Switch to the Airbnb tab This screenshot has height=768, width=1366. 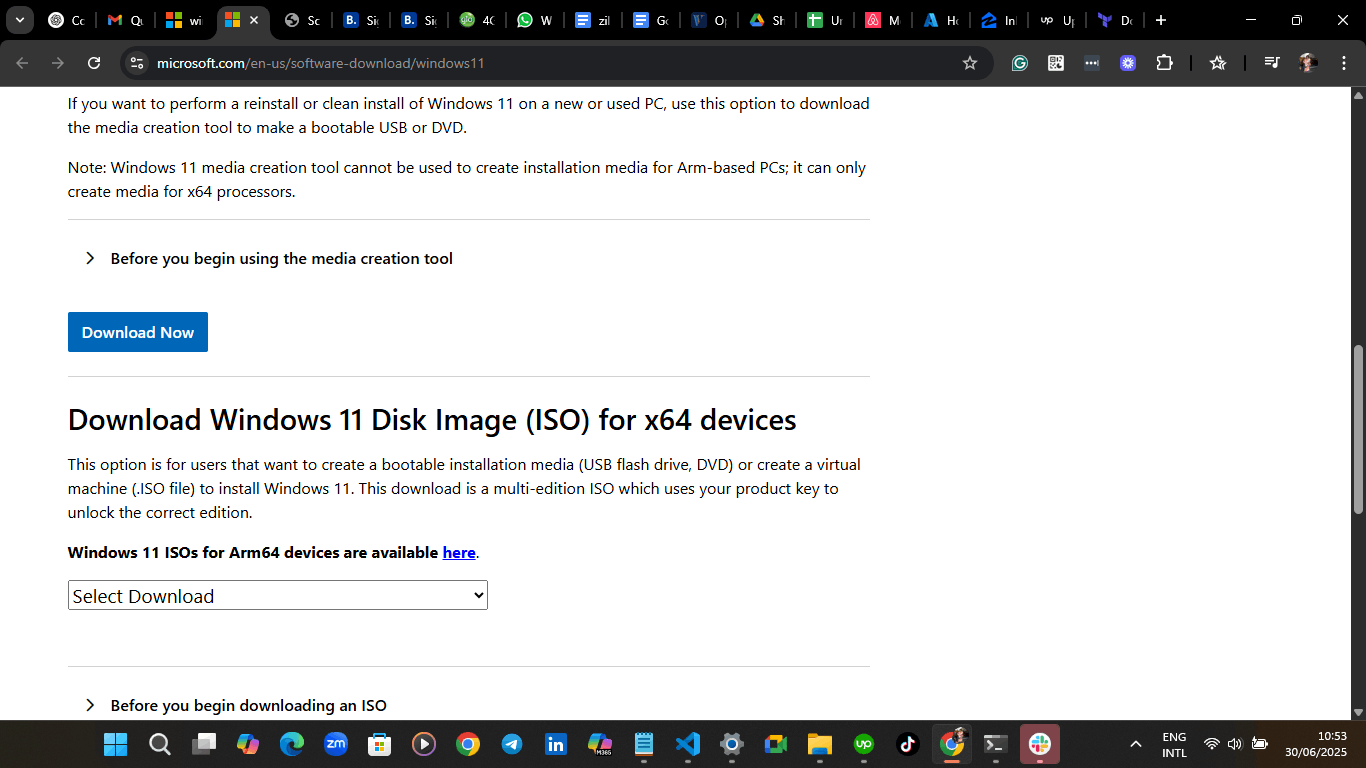[885, 20]
